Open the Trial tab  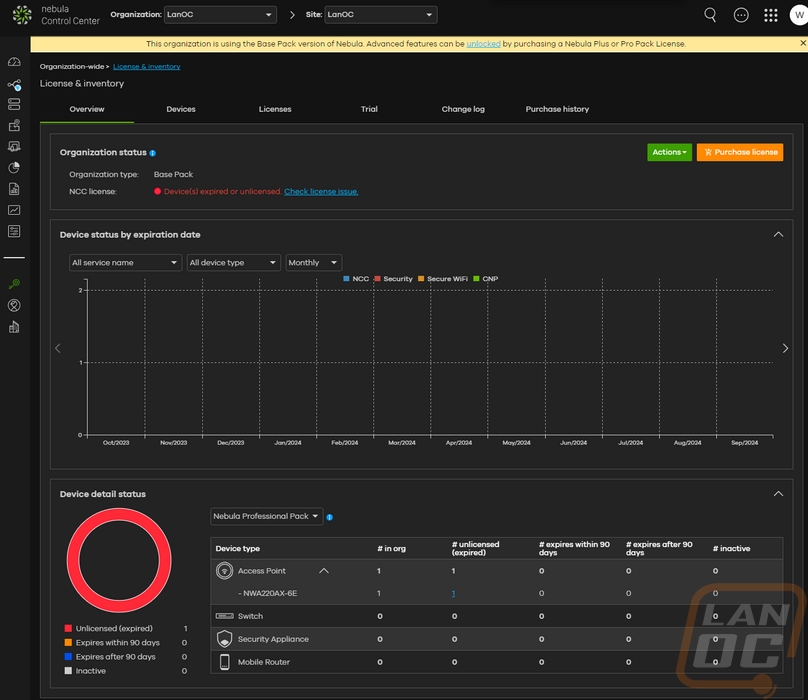point(369,109)
